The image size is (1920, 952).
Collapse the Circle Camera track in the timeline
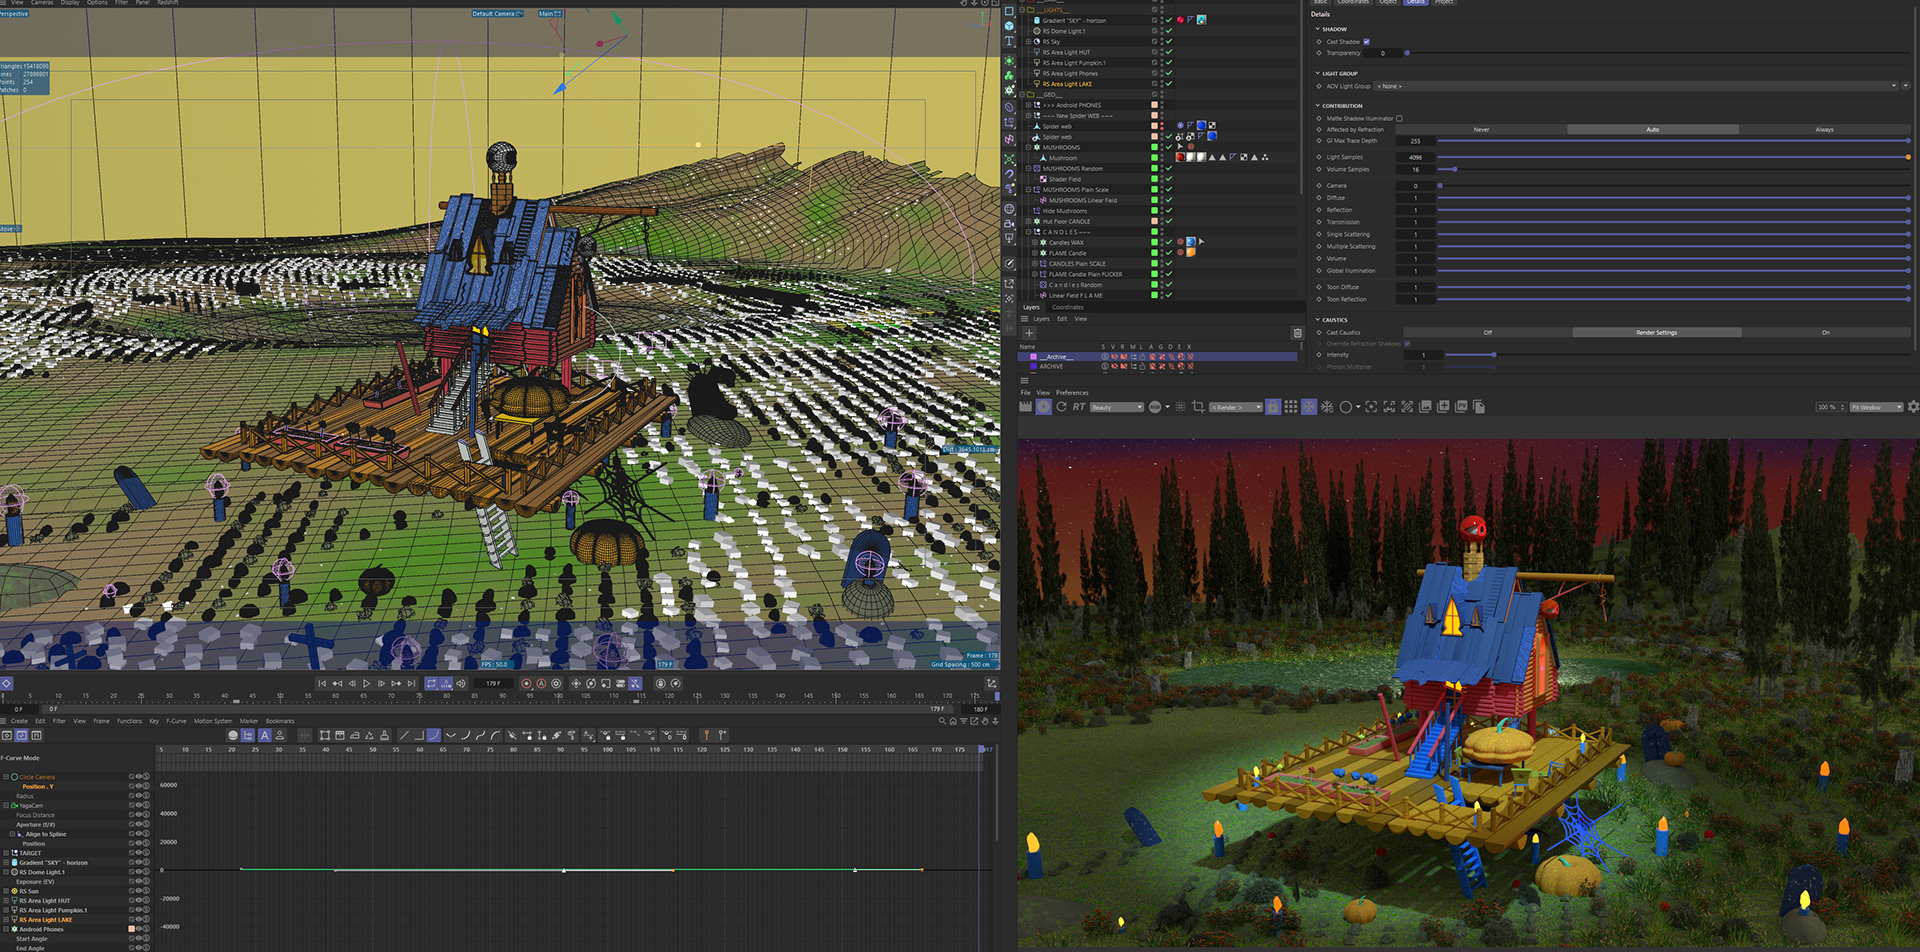5,777
